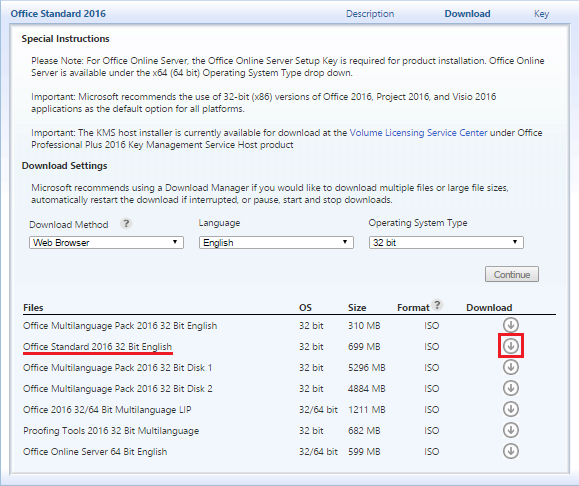579x486 pixels.
Task: Select the Download tab
Action: [467, 14]
